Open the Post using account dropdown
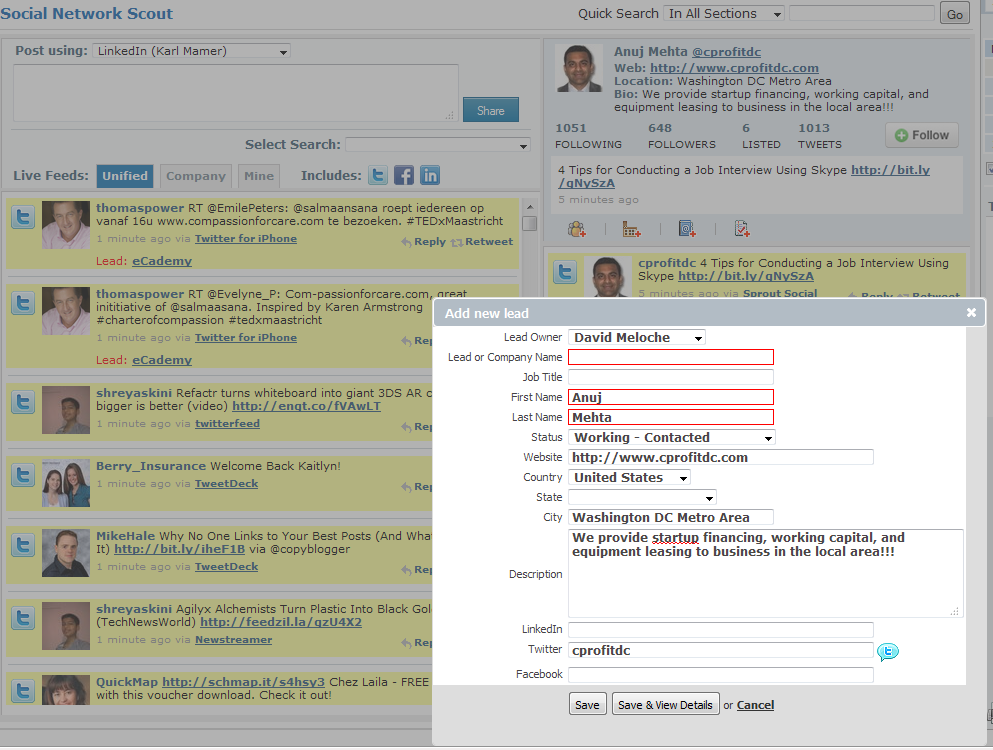Screen dimensions: 993x750 (191, 51)
